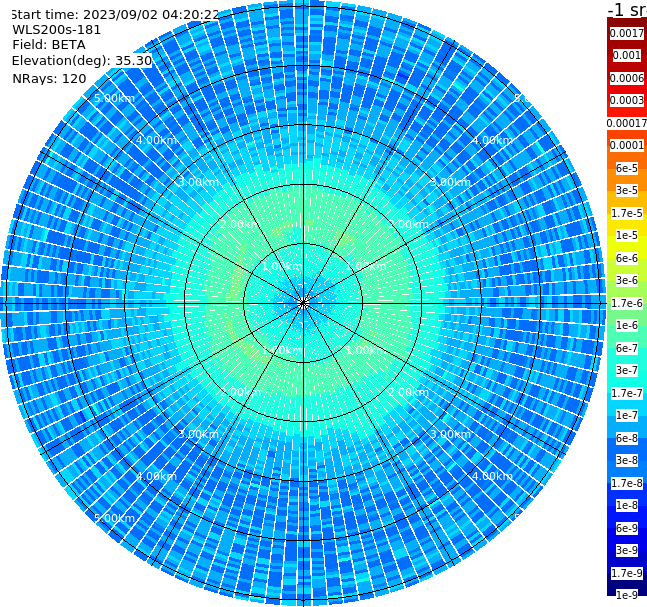
Task: Select the WLS200s-181 instrument label
Action: (x=57, y=30)
